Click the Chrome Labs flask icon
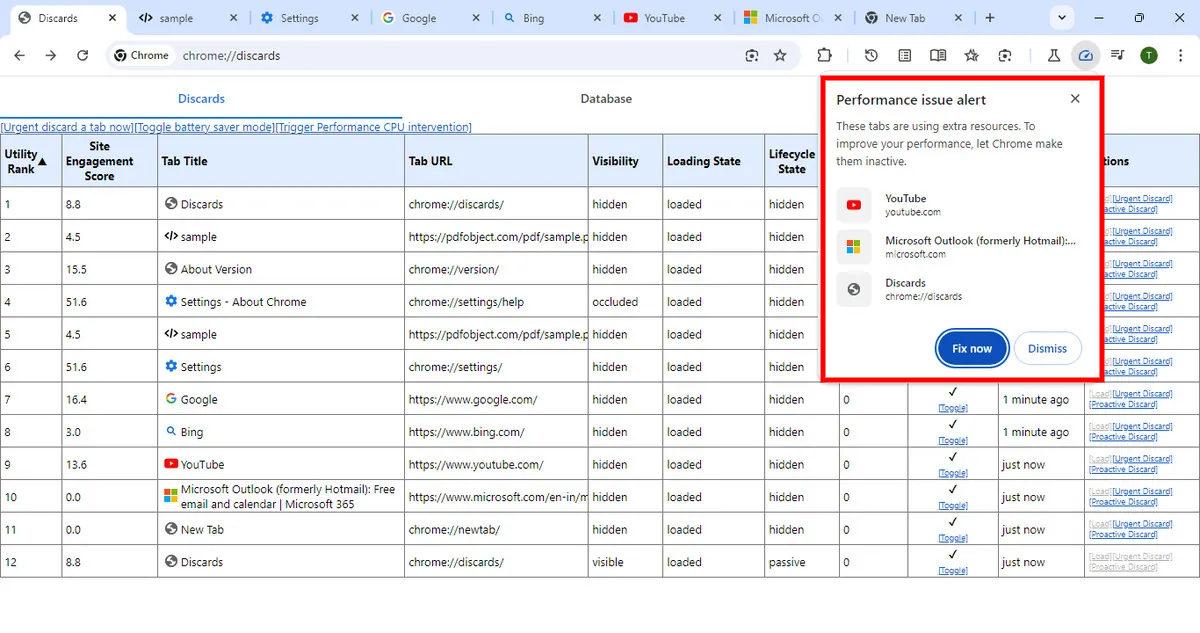 coord(1054,55)
